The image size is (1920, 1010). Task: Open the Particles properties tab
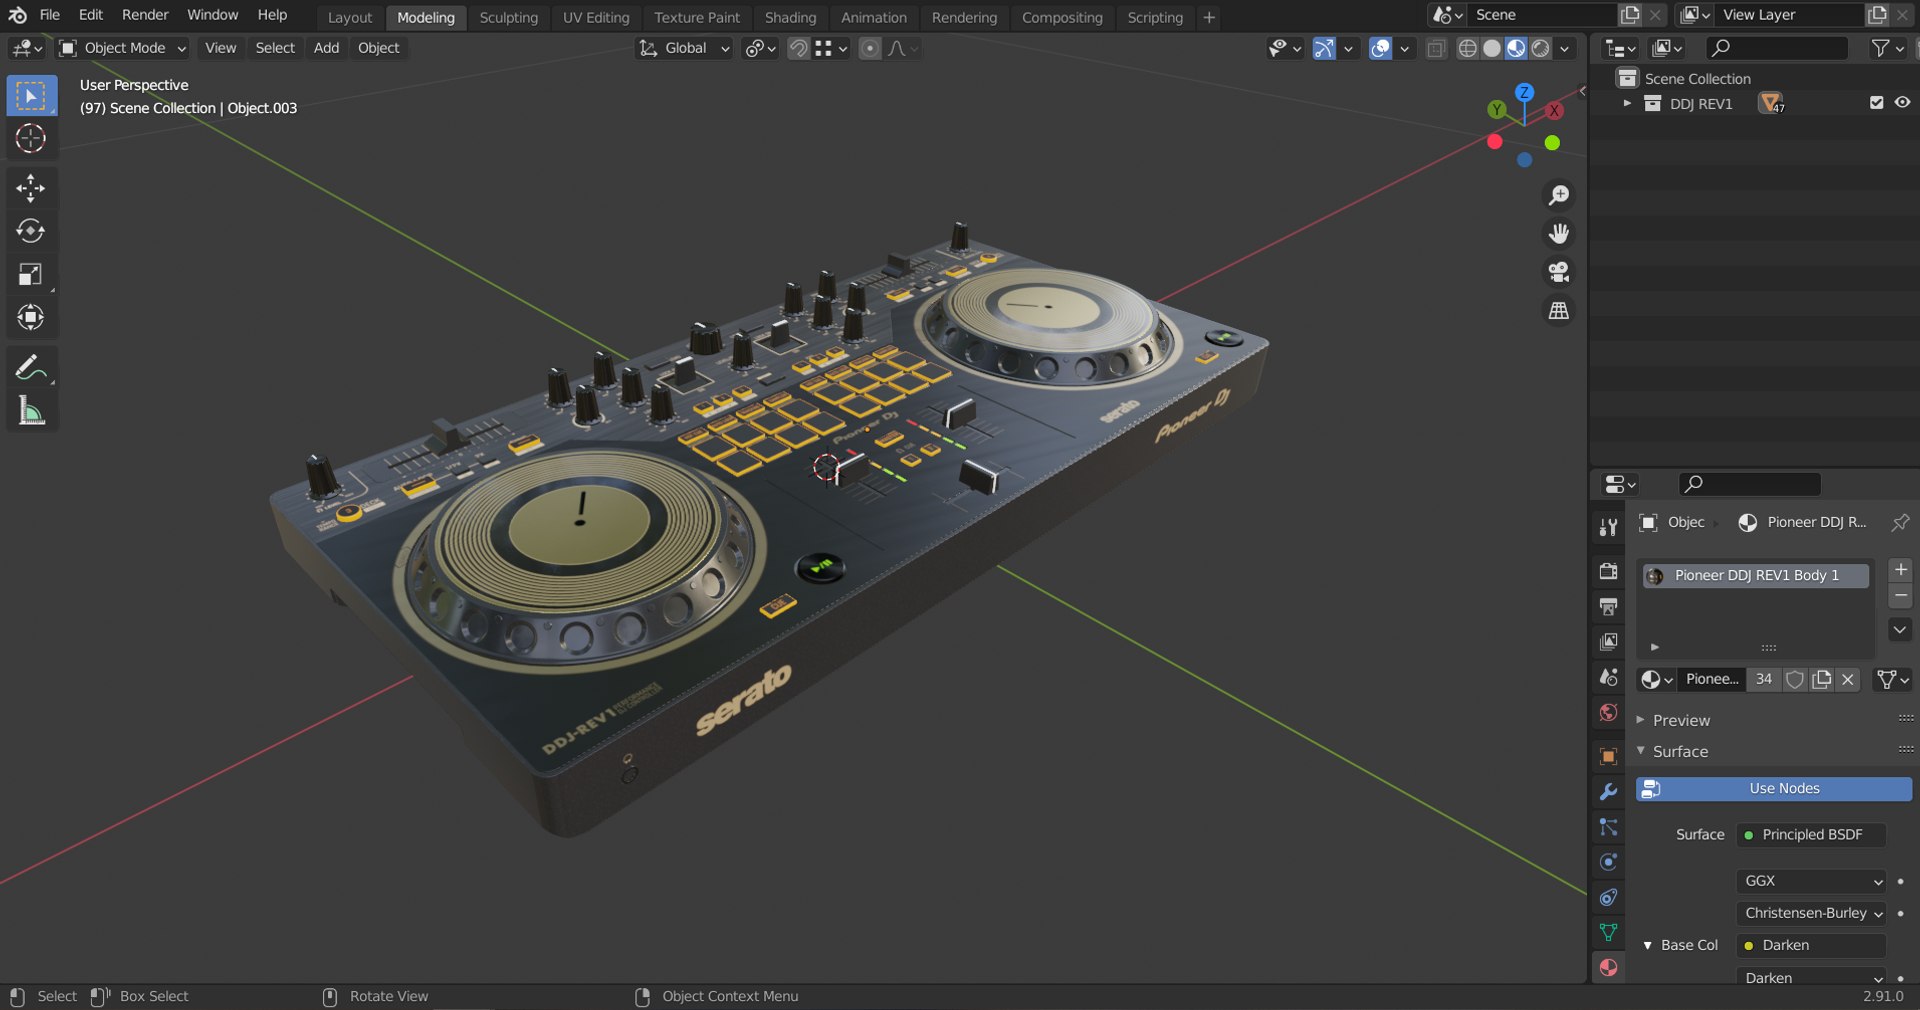coord(1608,827)
